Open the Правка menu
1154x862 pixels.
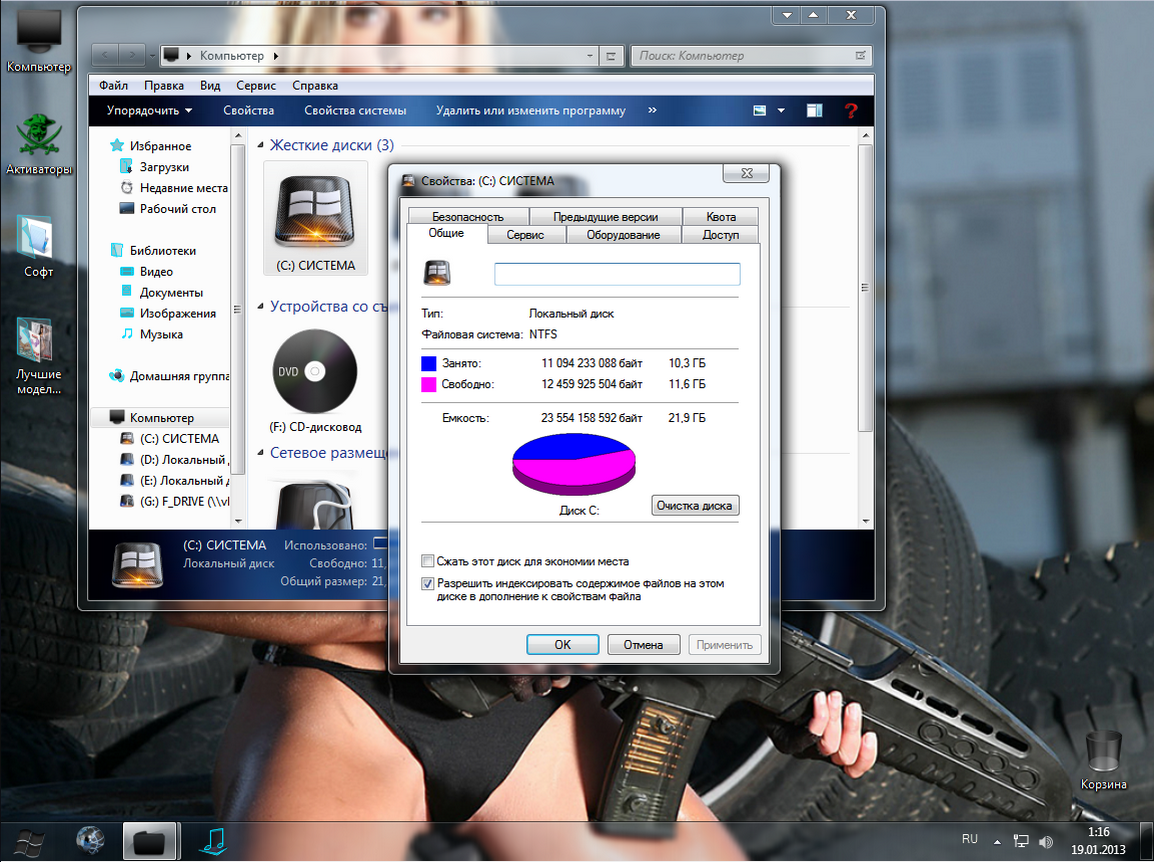pyautogui.click(x=163, y=85)
